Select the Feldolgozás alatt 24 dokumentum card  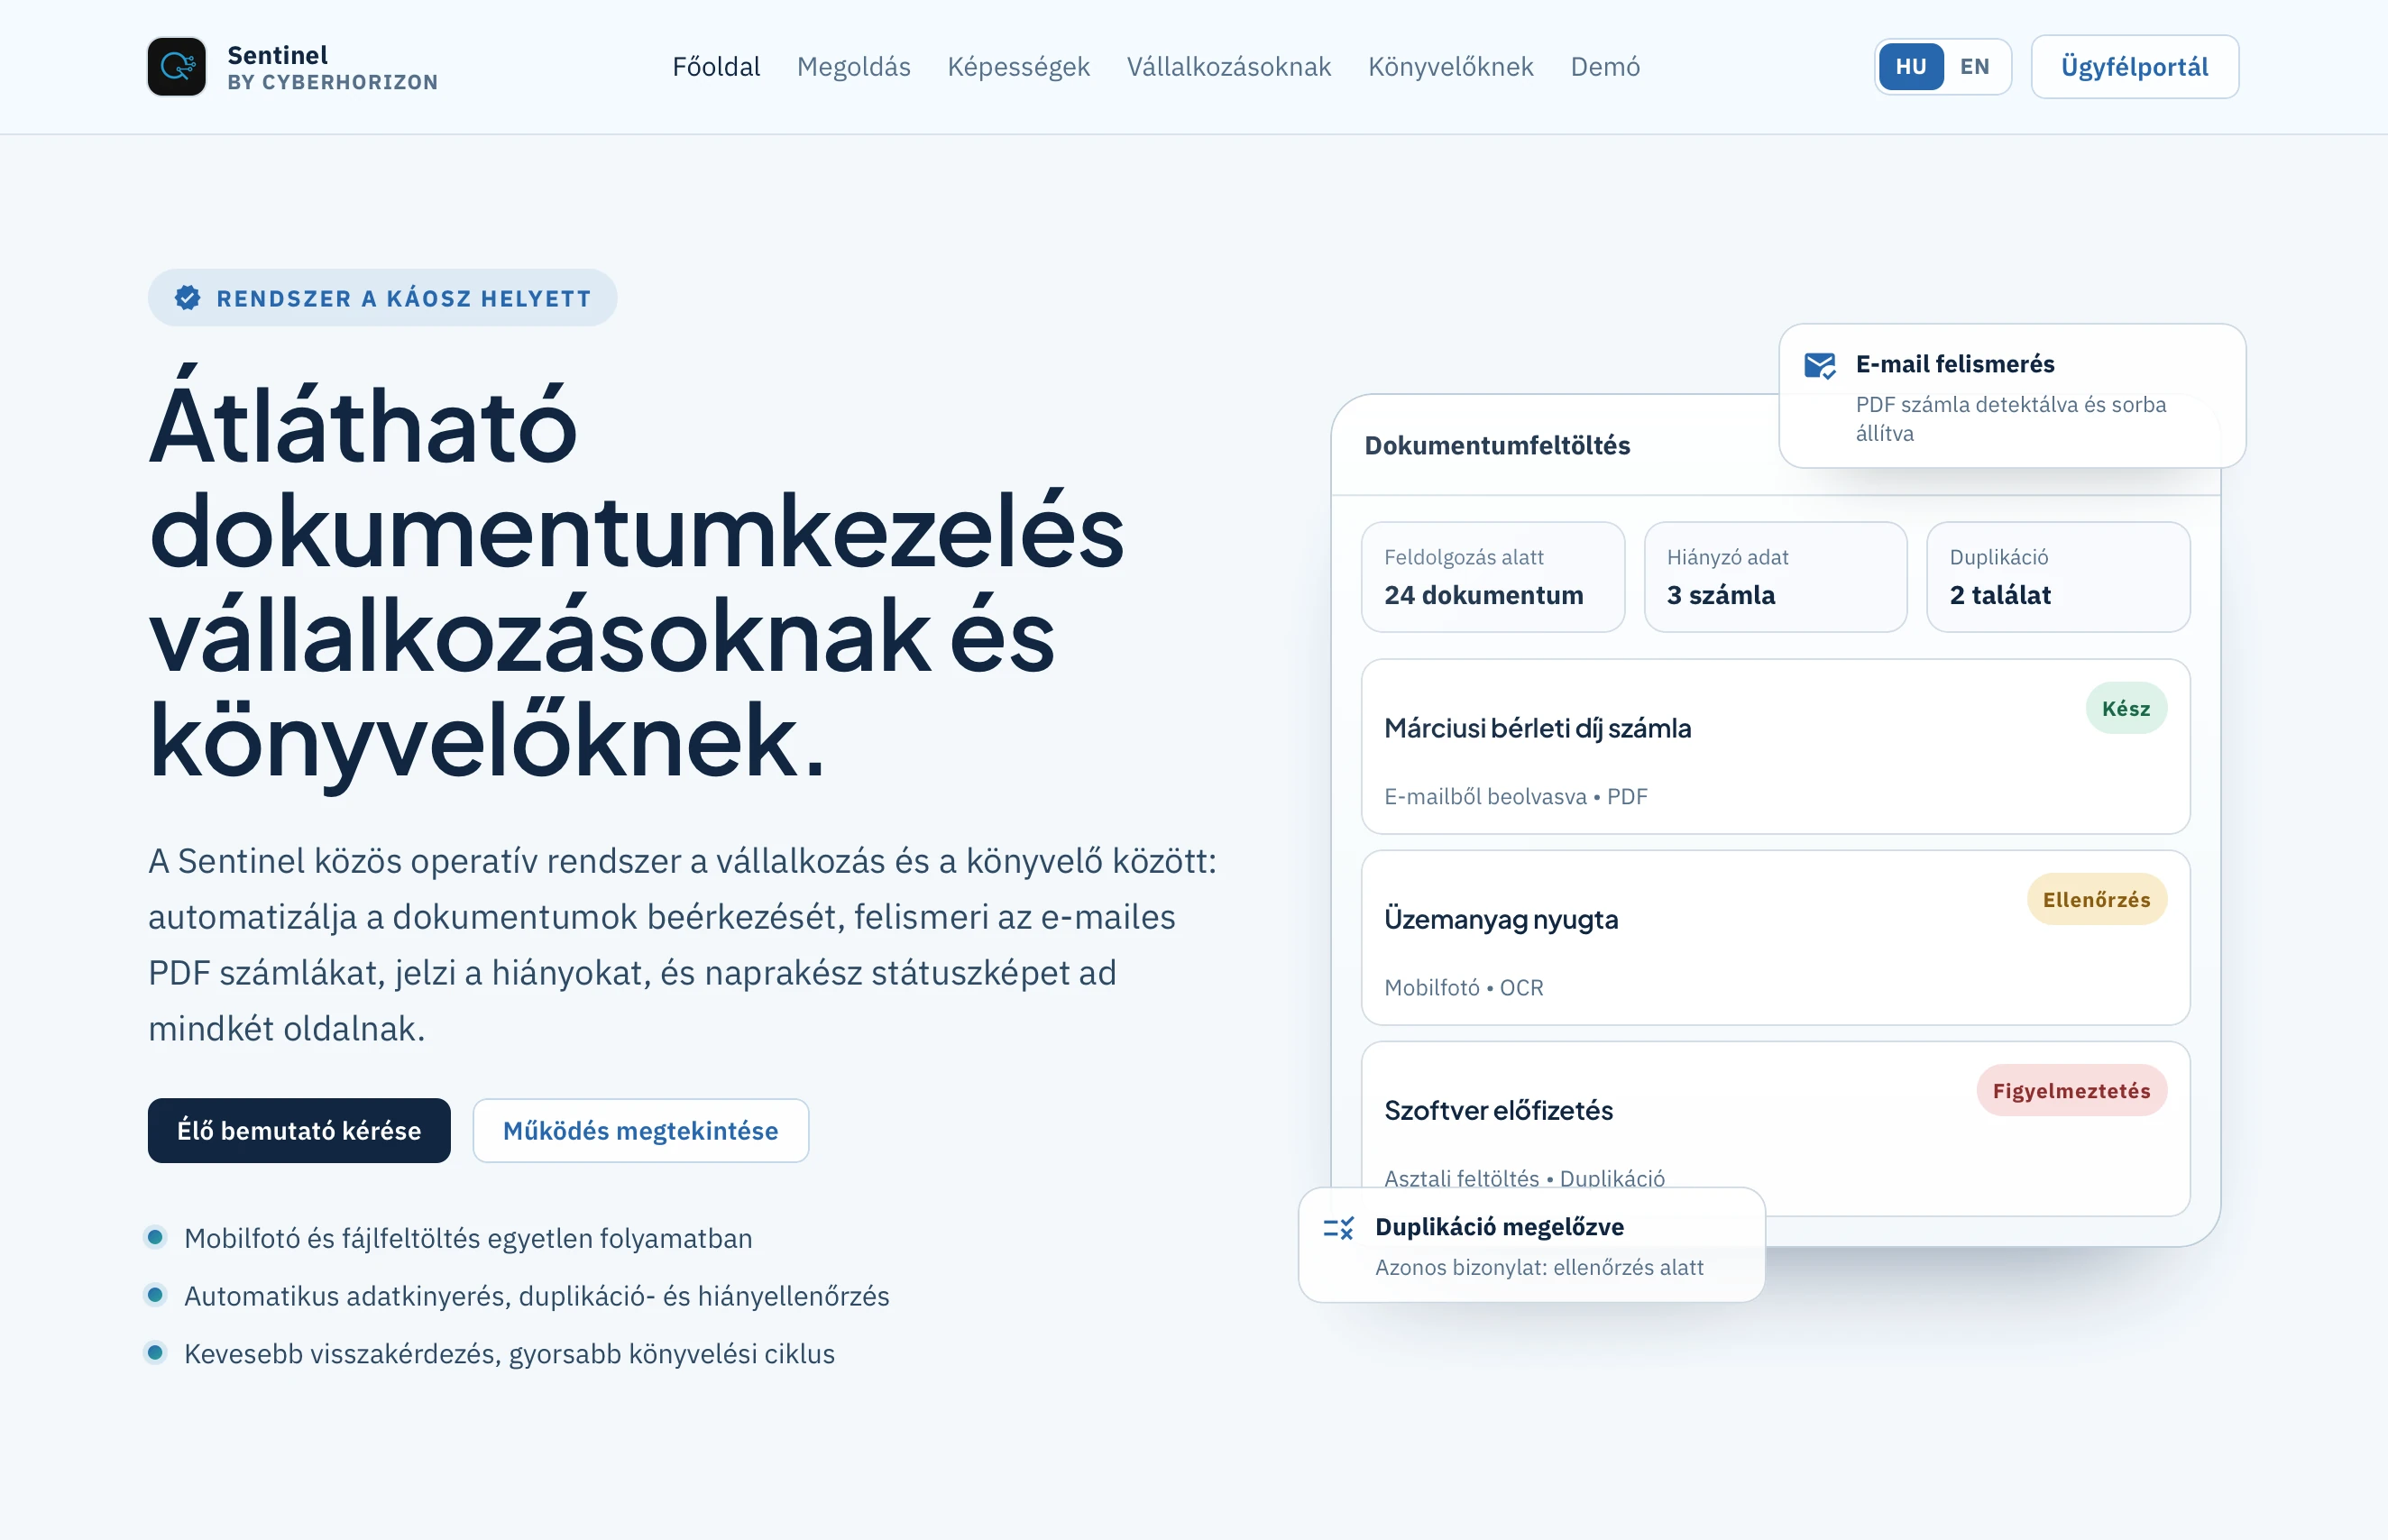pyautogui.click(x=1492, y=577)
